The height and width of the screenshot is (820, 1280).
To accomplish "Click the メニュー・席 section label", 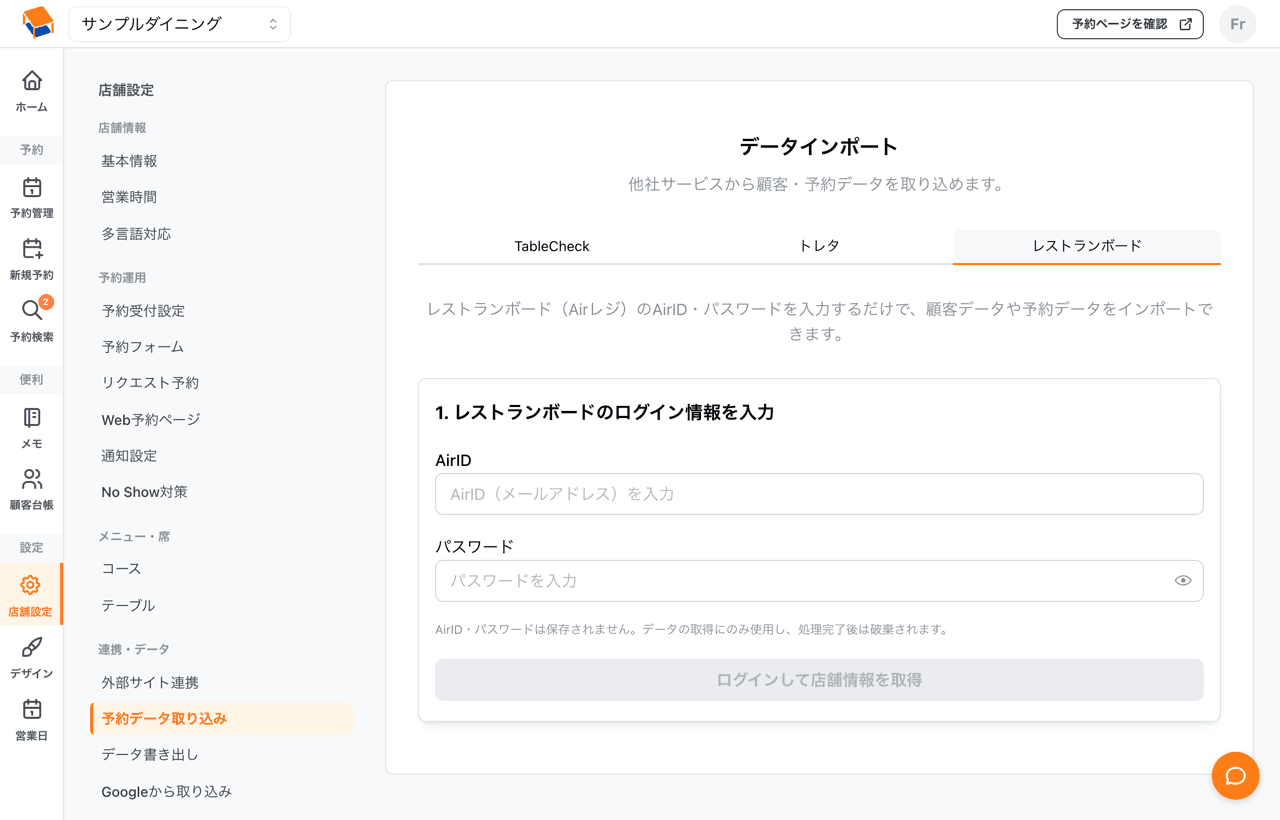I will (134, 537).
